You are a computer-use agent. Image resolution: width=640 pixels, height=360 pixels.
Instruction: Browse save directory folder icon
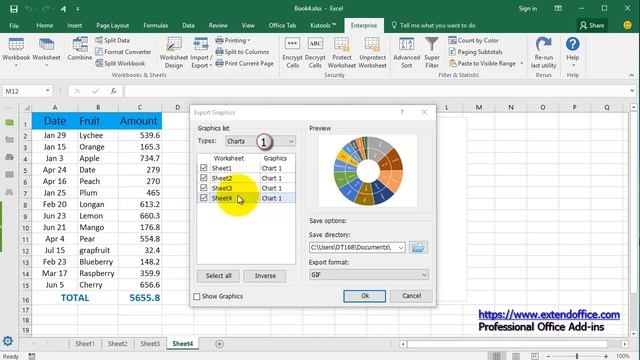coord(418,247)
